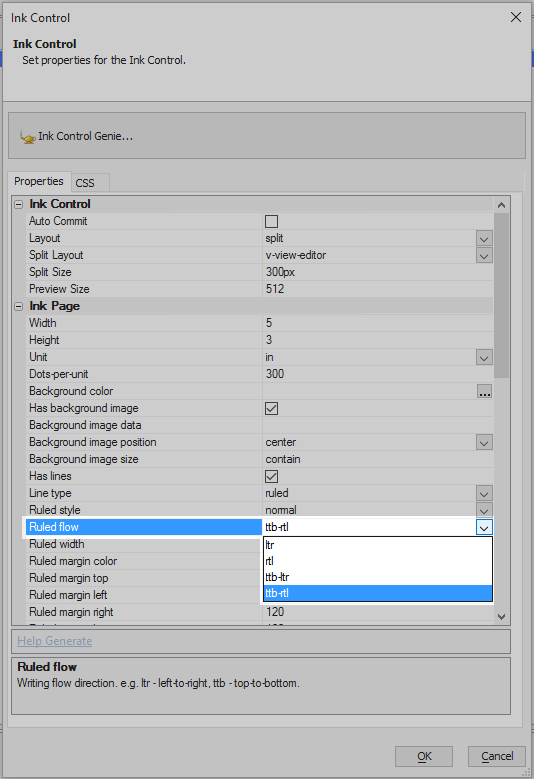Open Background image position dropdown
The width and height of the screenshot is (534, 779).
(484, 443)
